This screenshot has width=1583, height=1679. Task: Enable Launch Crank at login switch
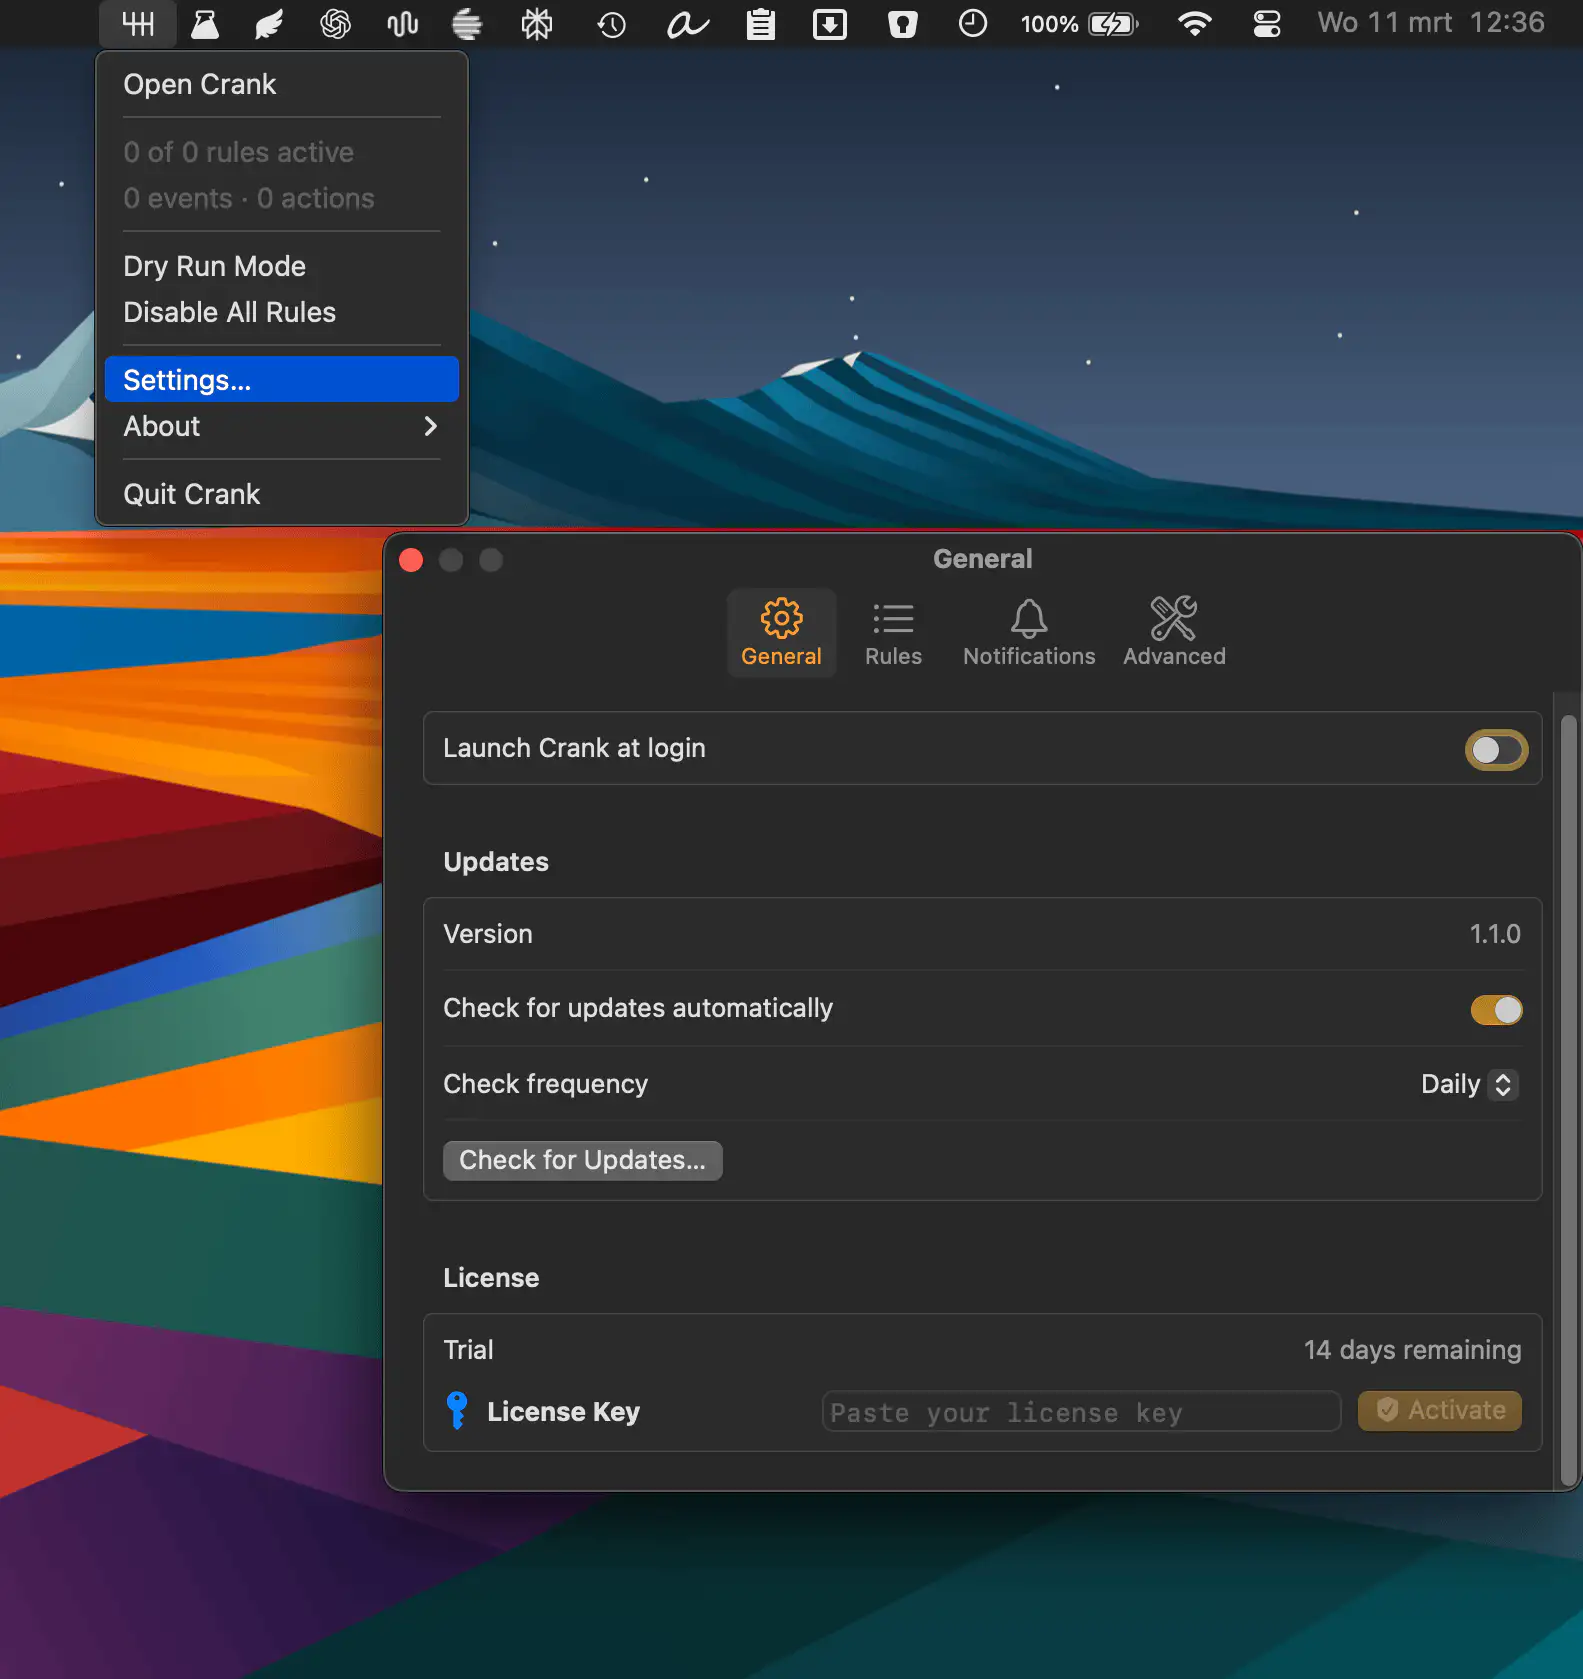point(1495,750)
